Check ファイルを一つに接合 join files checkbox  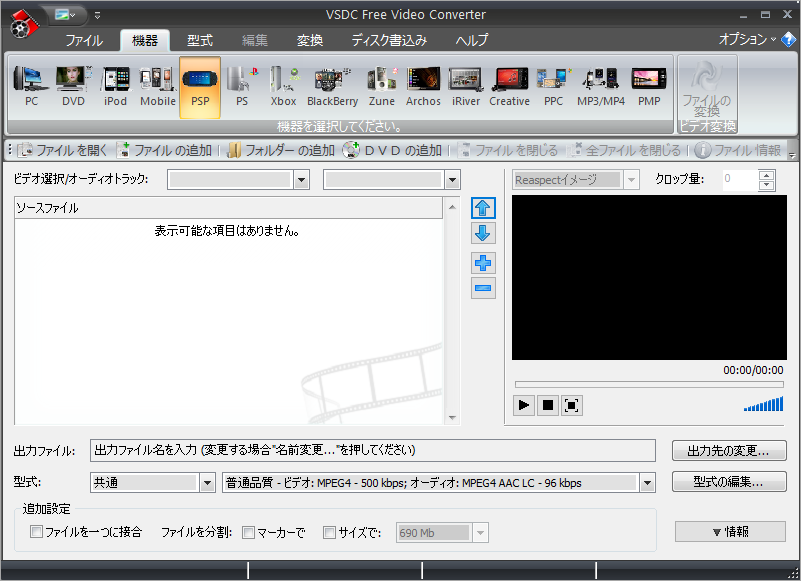36,532
